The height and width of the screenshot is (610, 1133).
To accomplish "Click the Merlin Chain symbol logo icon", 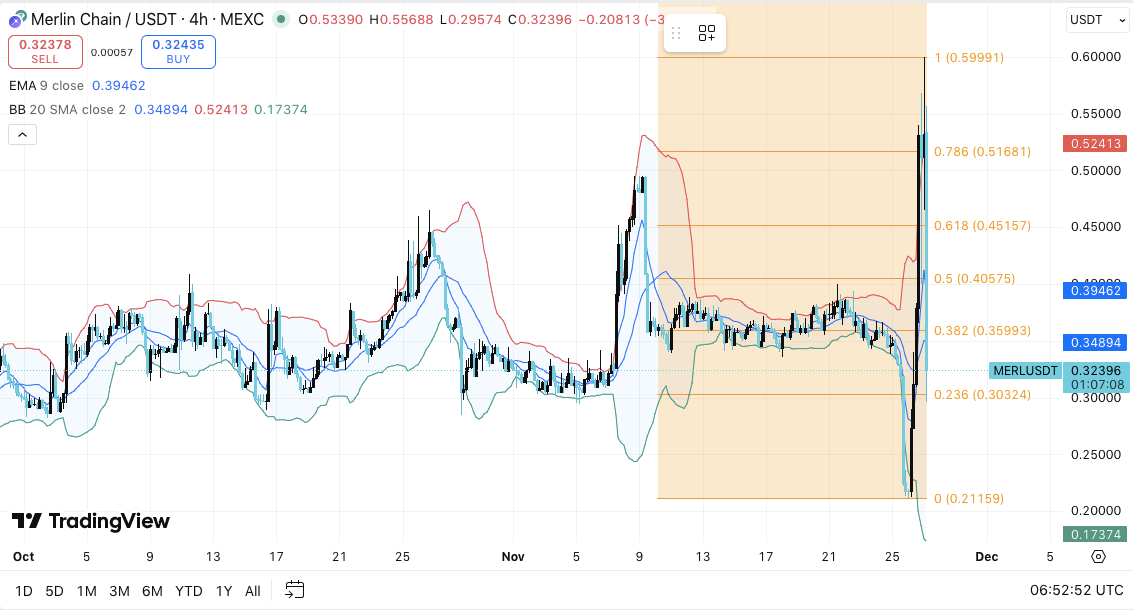I will (17, 20).
